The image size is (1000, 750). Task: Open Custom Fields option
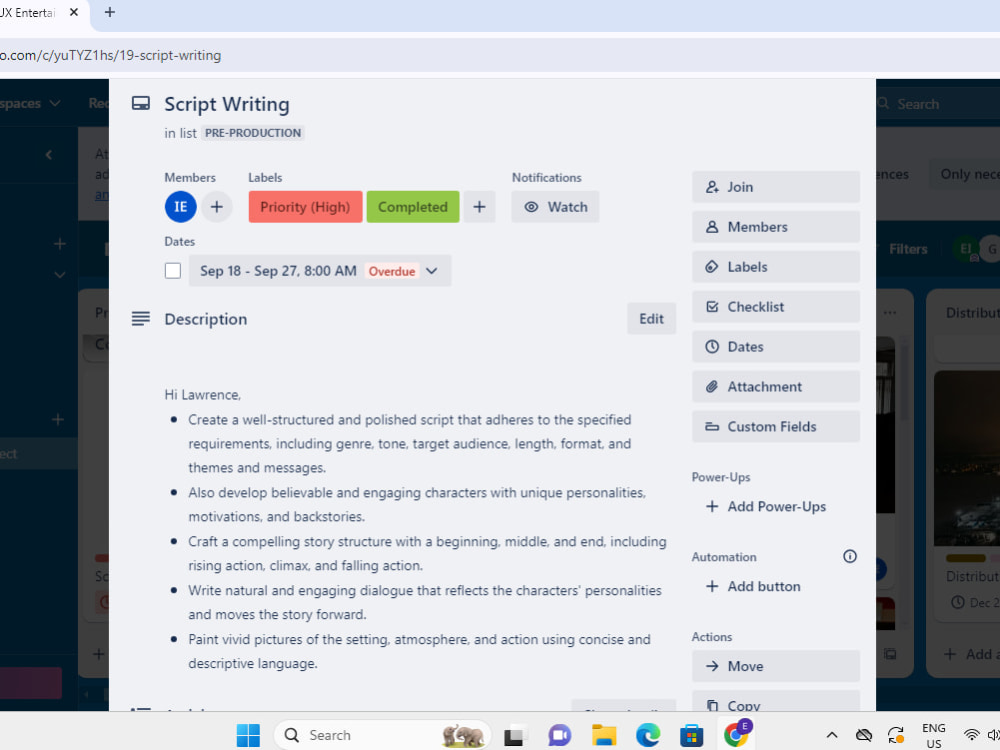pos(776,427)
